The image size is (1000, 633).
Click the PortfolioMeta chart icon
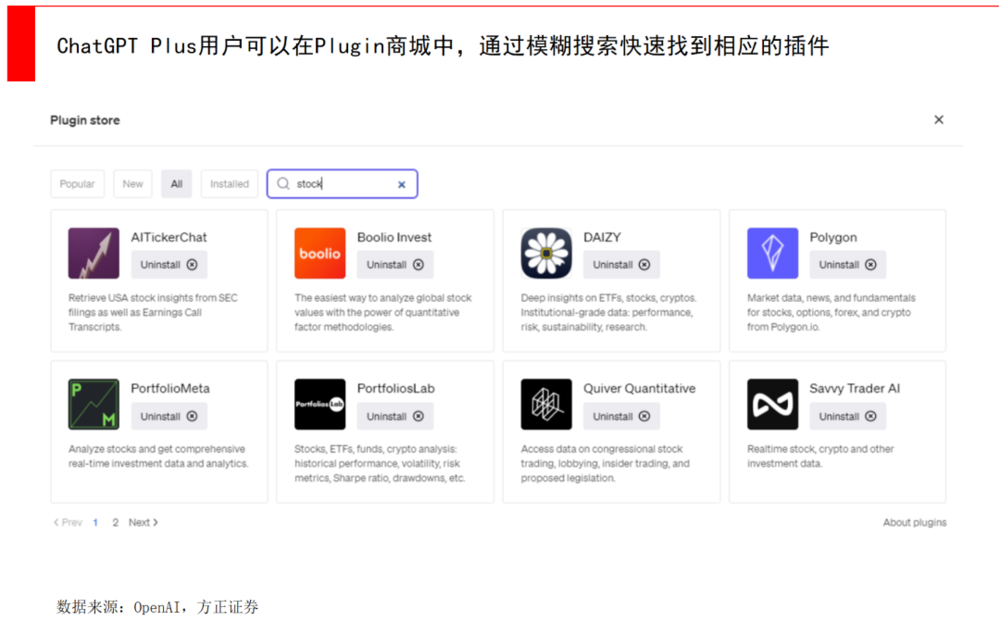(92, 404)
